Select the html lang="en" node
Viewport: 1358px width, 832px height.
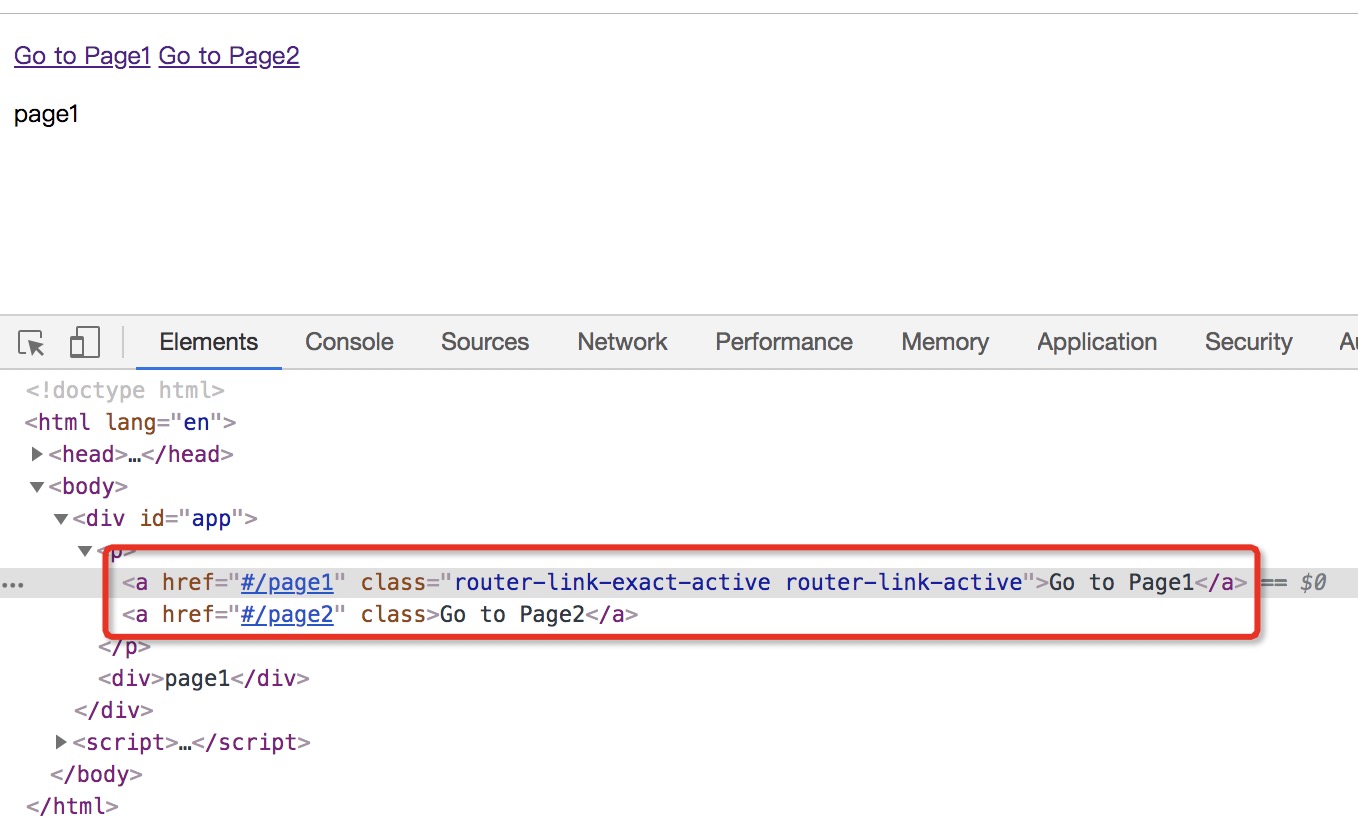click(131, 422)
